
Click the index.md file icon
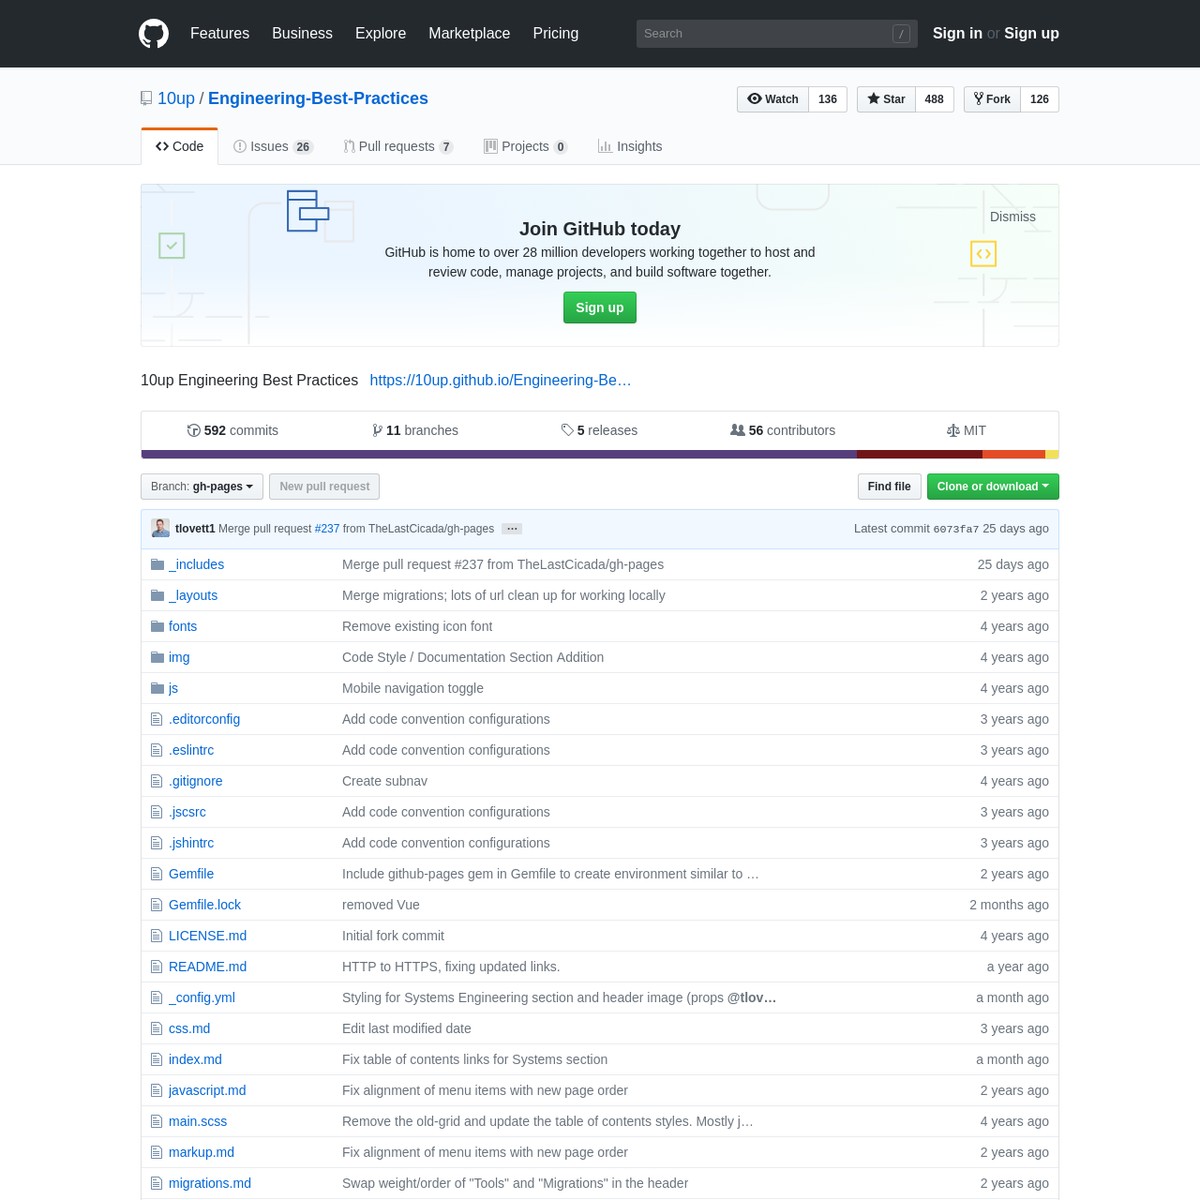point(156,1060)
